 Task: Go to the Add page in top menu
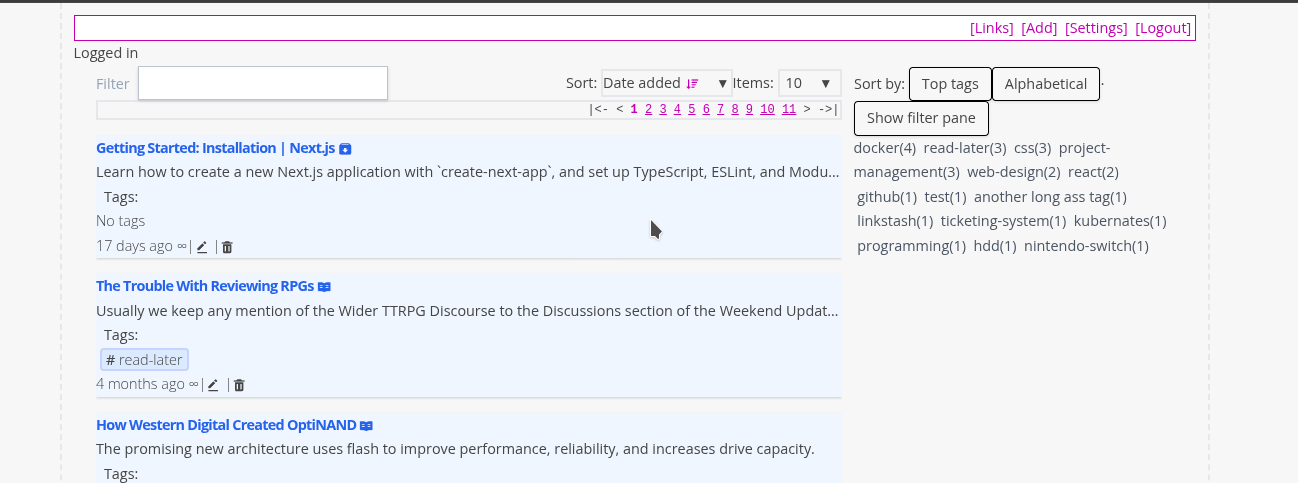coord(1039,28)
